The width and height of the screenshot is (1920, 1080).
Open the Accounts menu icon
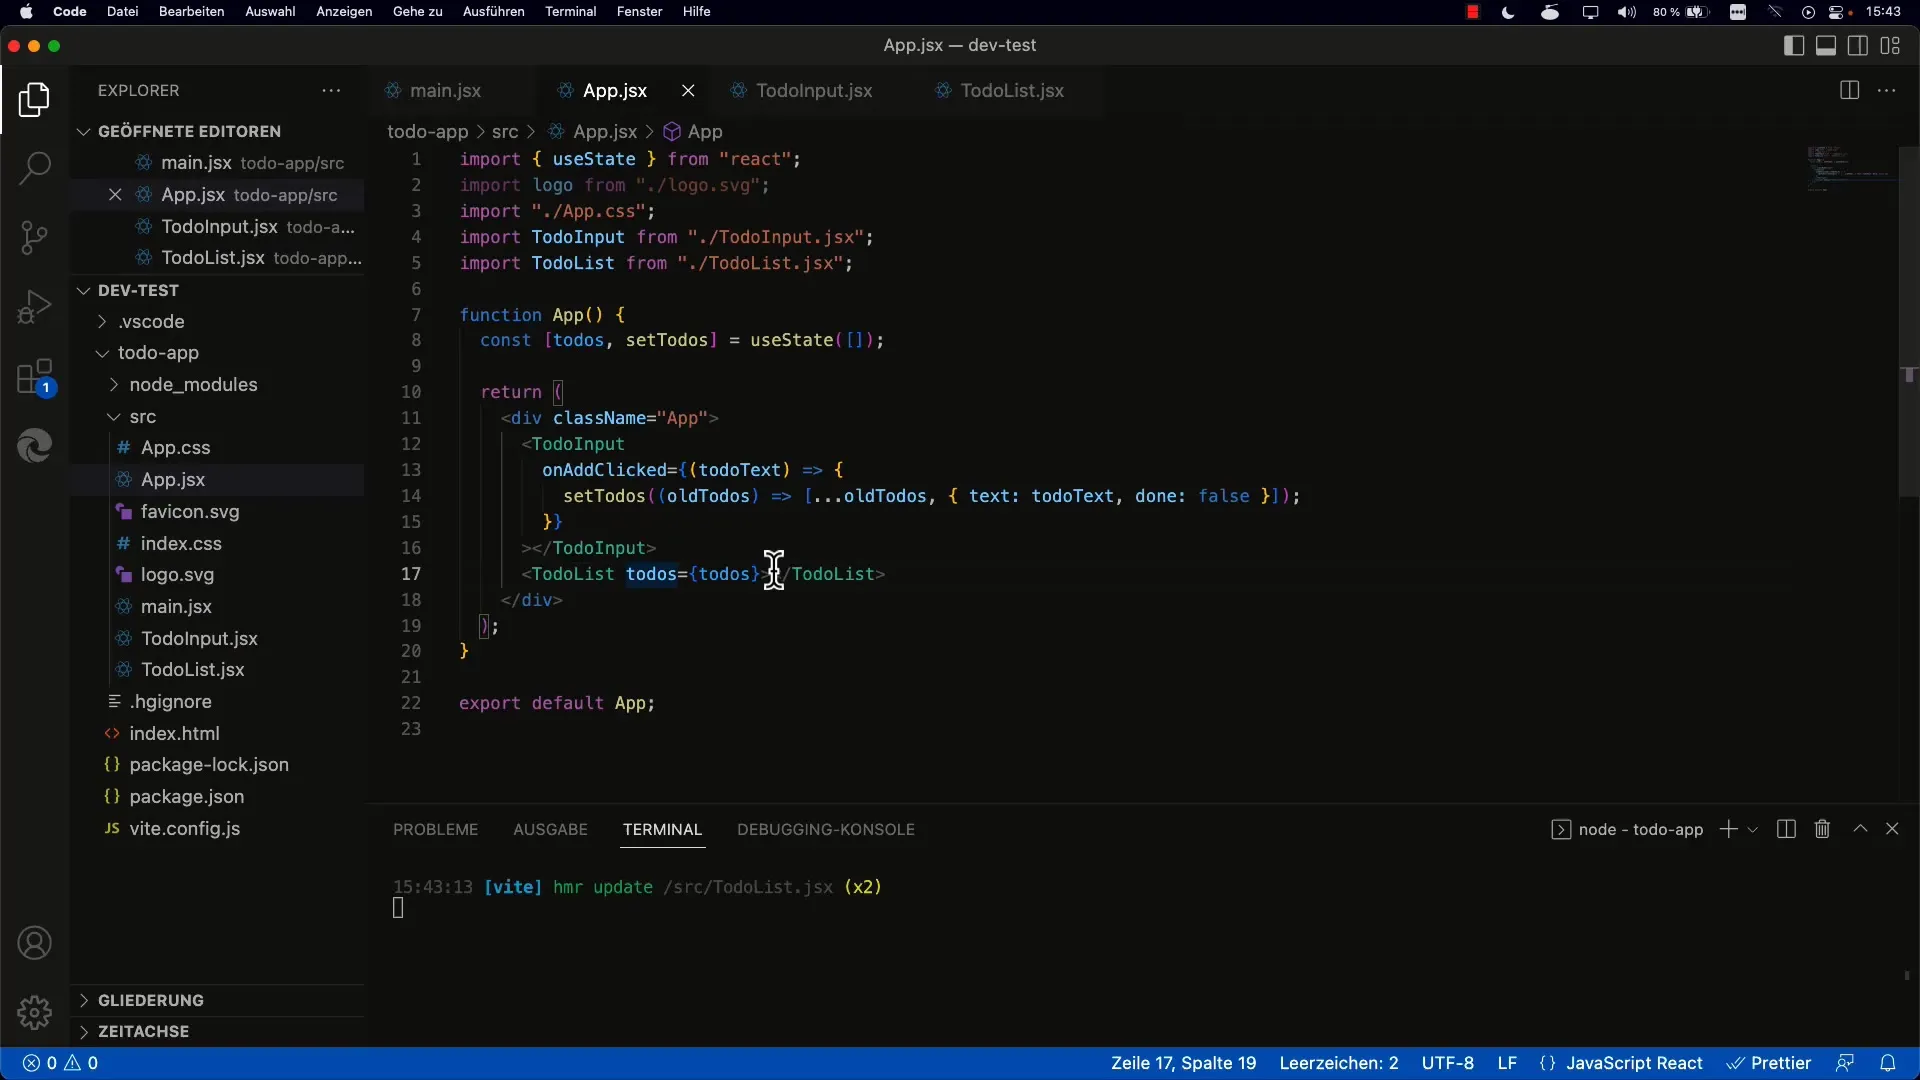point(34,943)
